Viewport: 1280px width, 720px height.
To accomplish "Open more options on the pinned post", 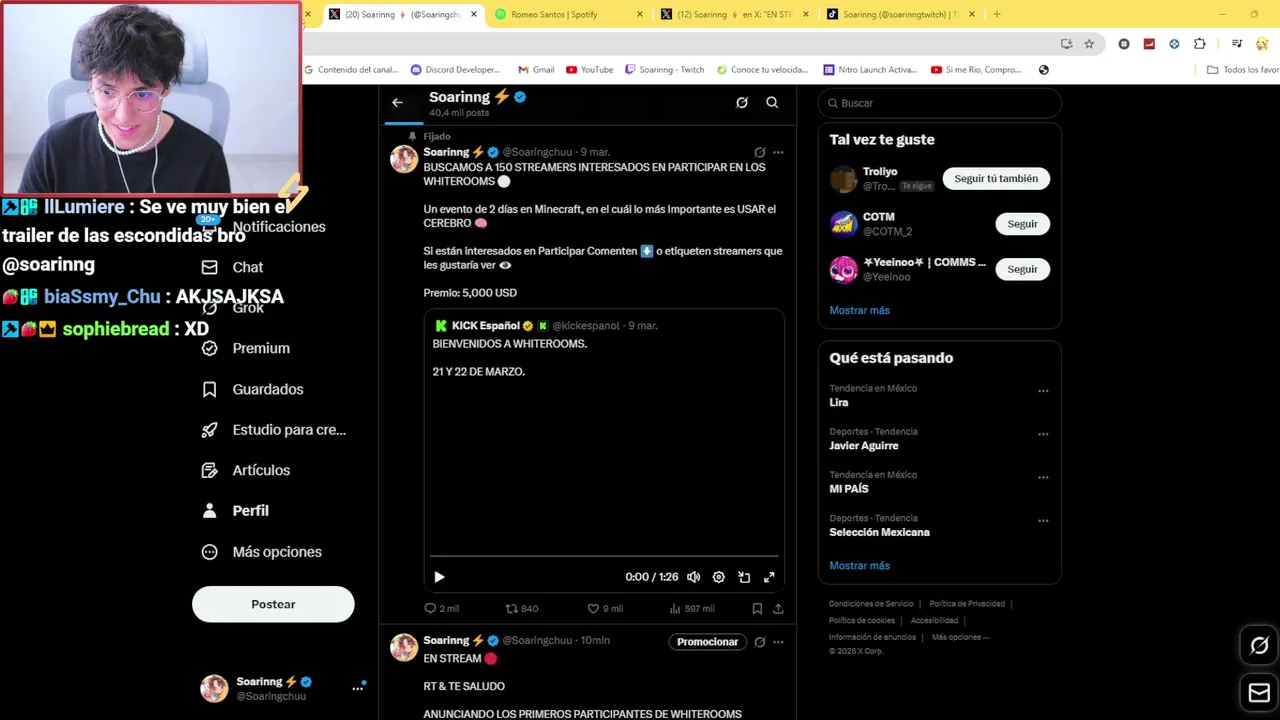I will click(778, 153).
